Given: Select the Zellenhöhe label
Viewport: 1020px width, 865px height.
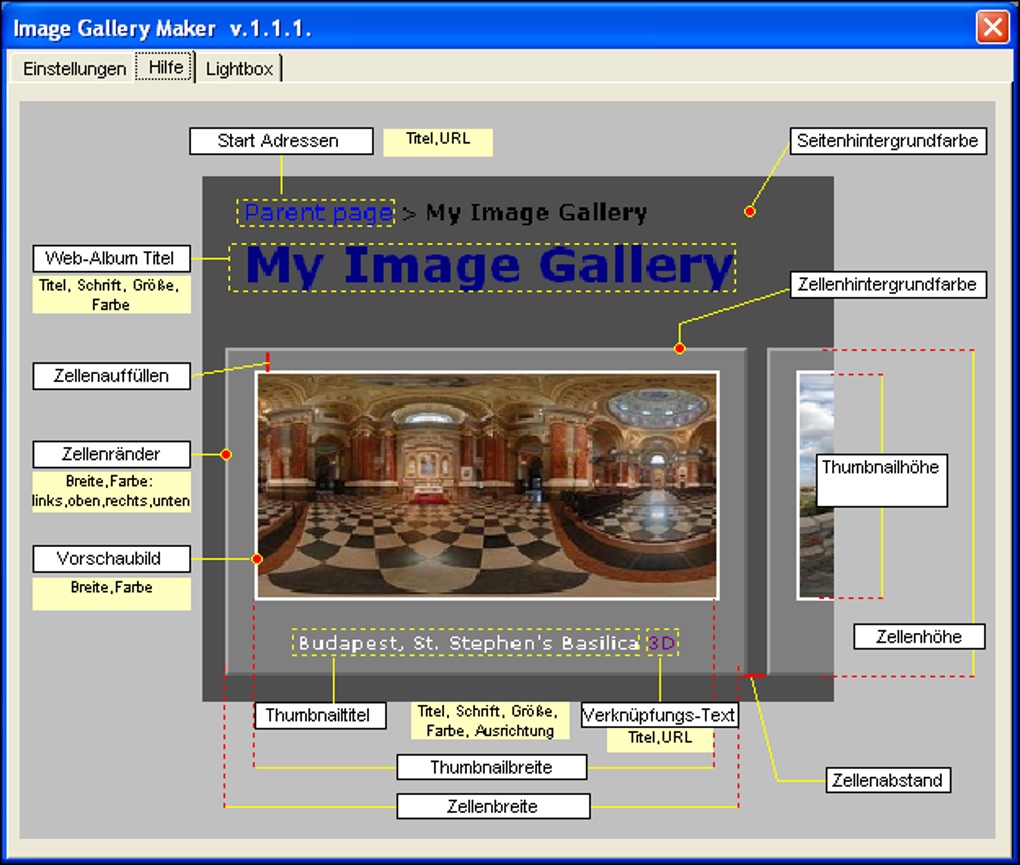Looking at the screenshot, I should [x=919, y=636].
